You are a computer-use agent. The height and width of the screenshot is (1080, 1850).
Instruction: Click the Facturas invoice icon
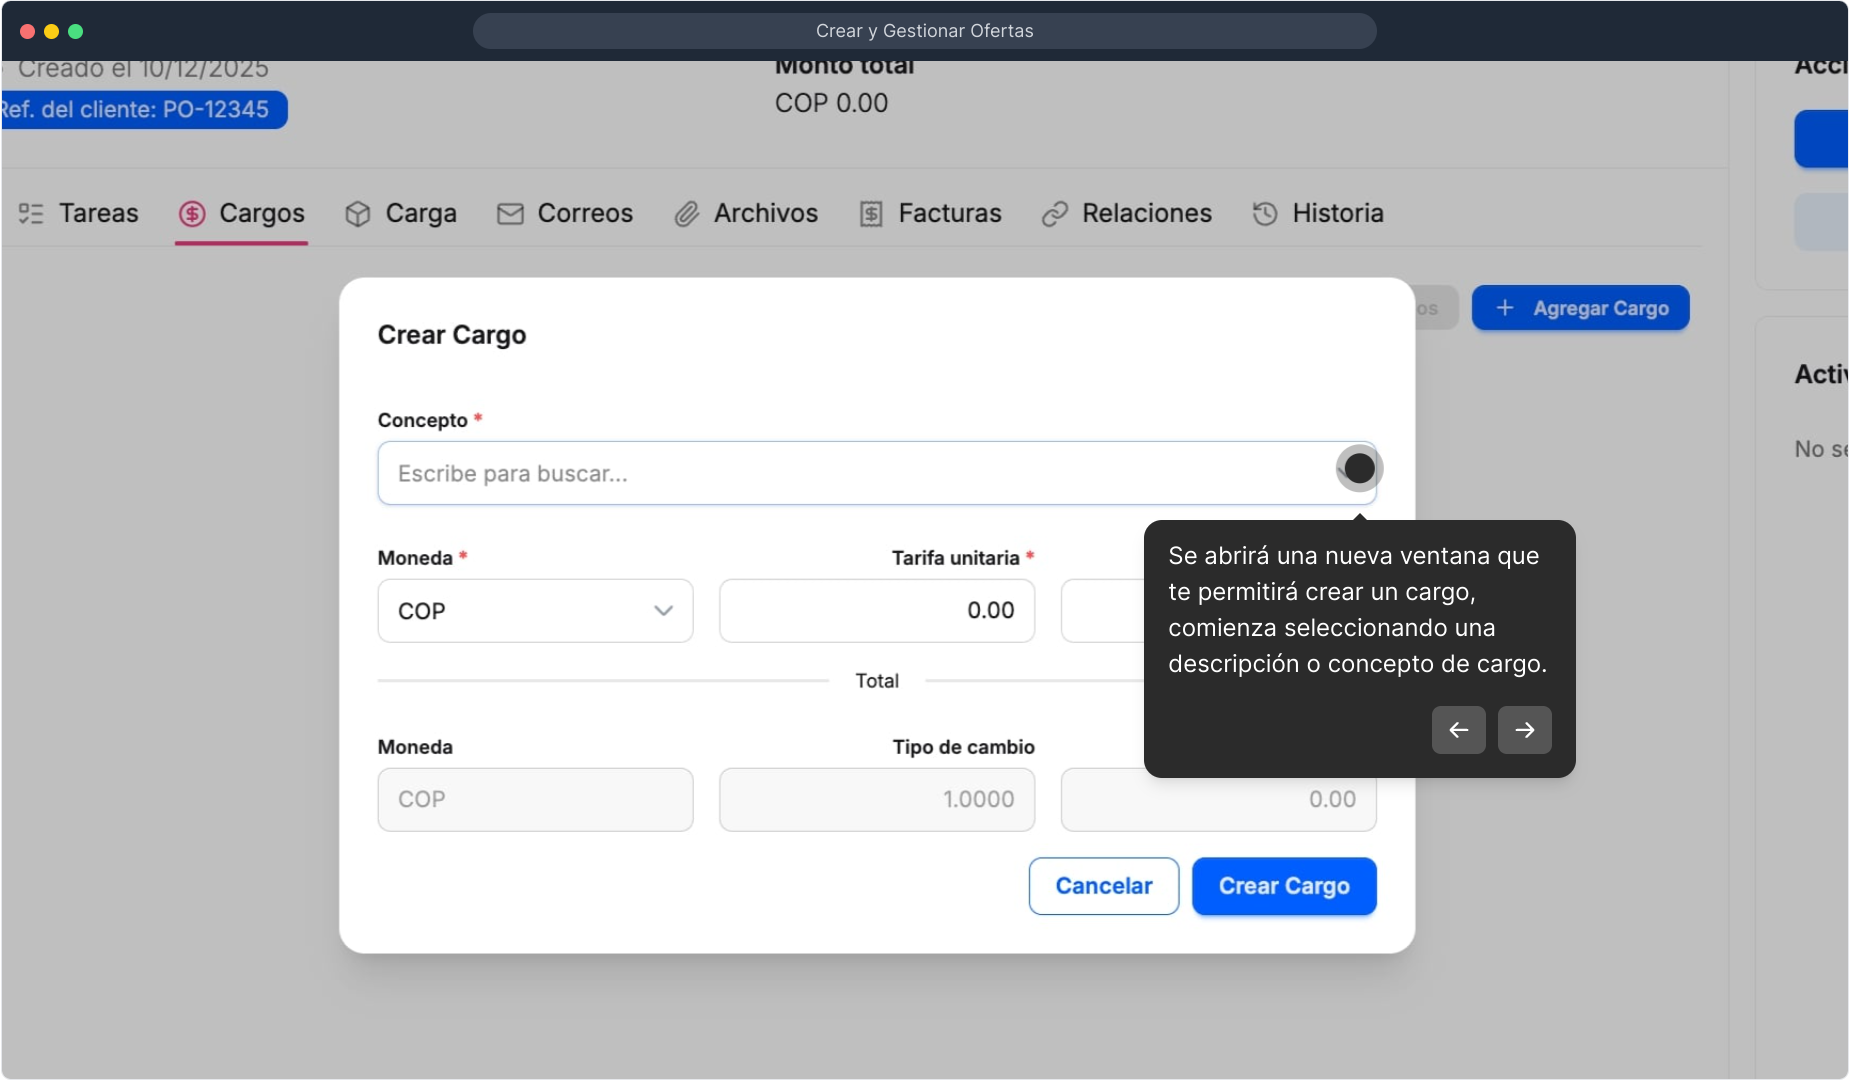871,214
